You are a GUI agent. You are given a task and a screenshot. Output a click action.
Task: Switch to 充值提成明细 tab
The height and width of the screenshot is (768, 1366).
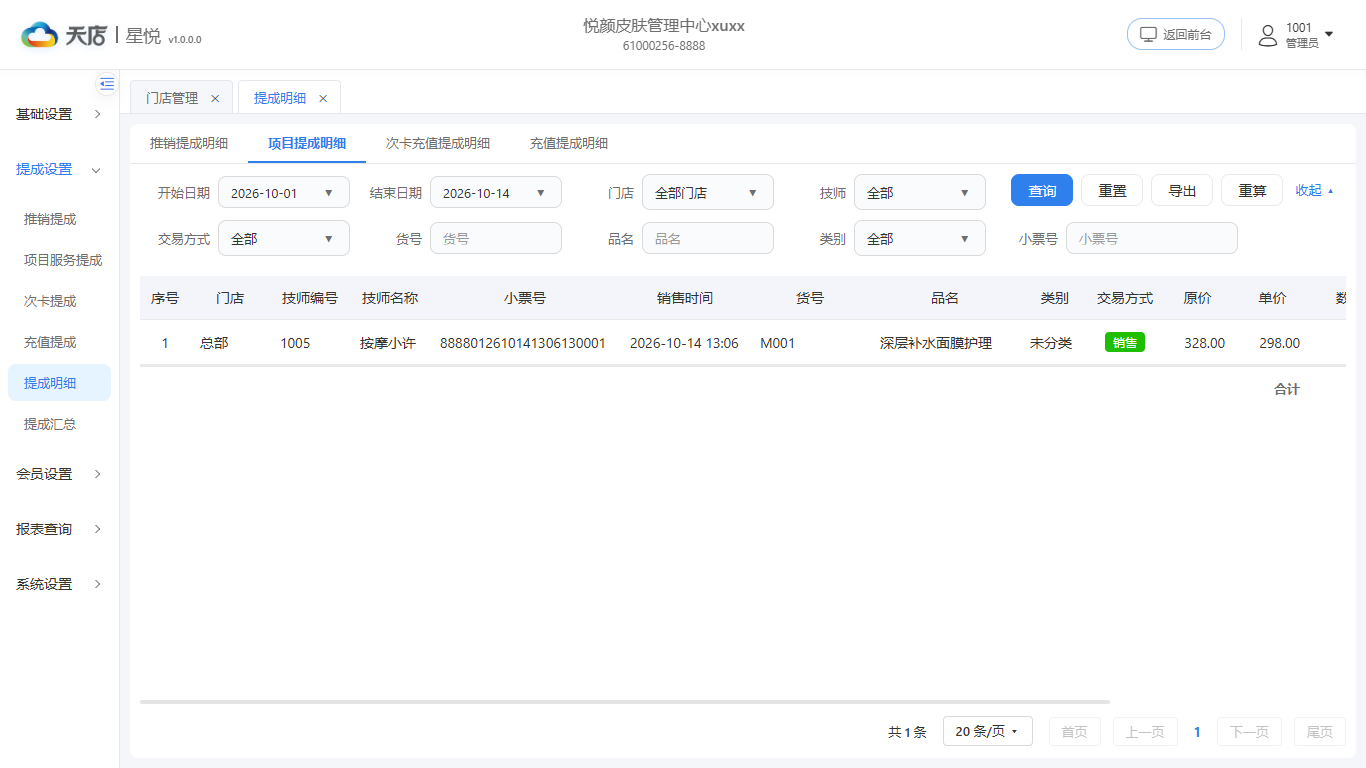569,143
